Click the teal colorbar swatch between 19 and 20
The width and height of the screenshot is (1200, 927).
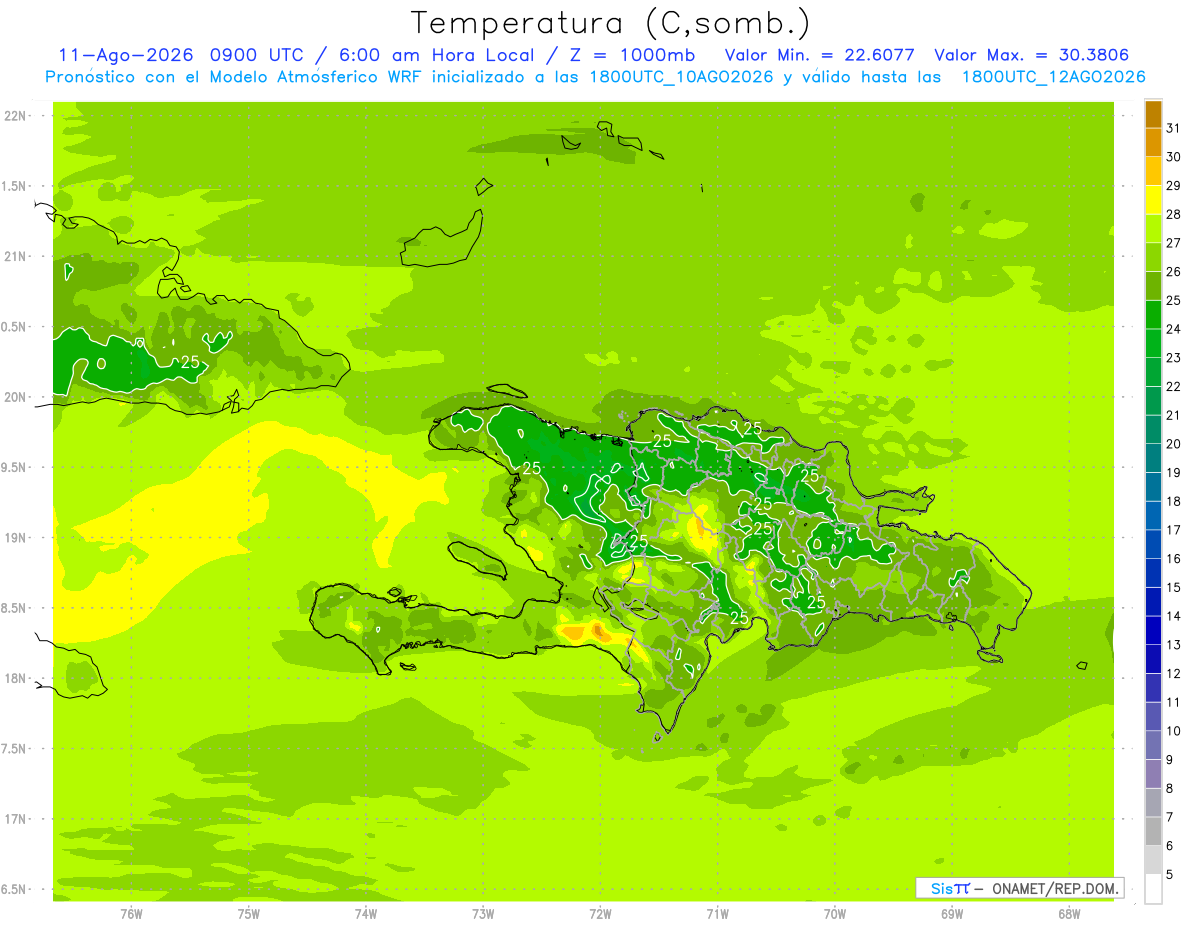coord(1153,458)
